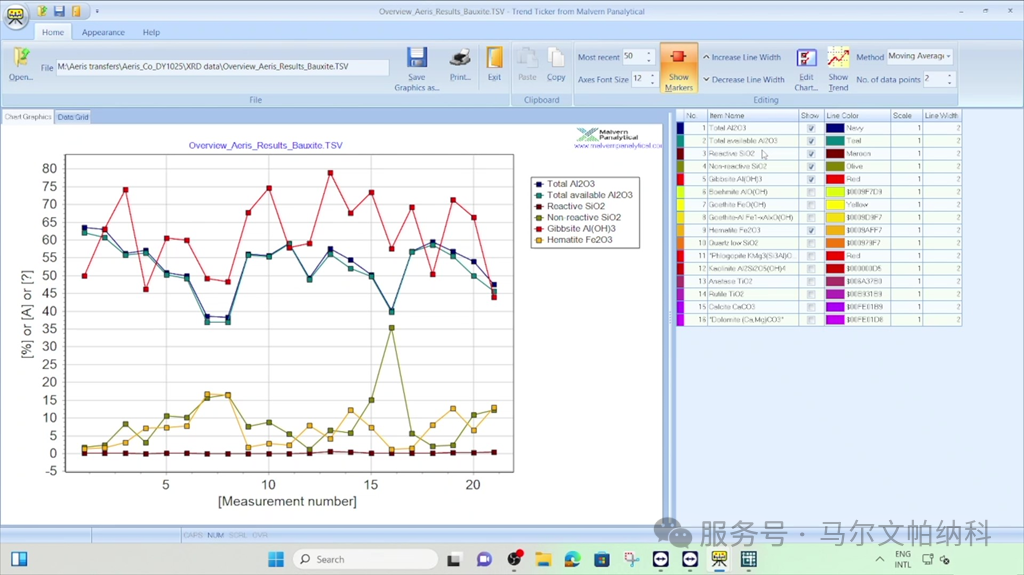Open the Method dropdown
The width and height of the screenshot is (1024, 575).
(947, 57)
